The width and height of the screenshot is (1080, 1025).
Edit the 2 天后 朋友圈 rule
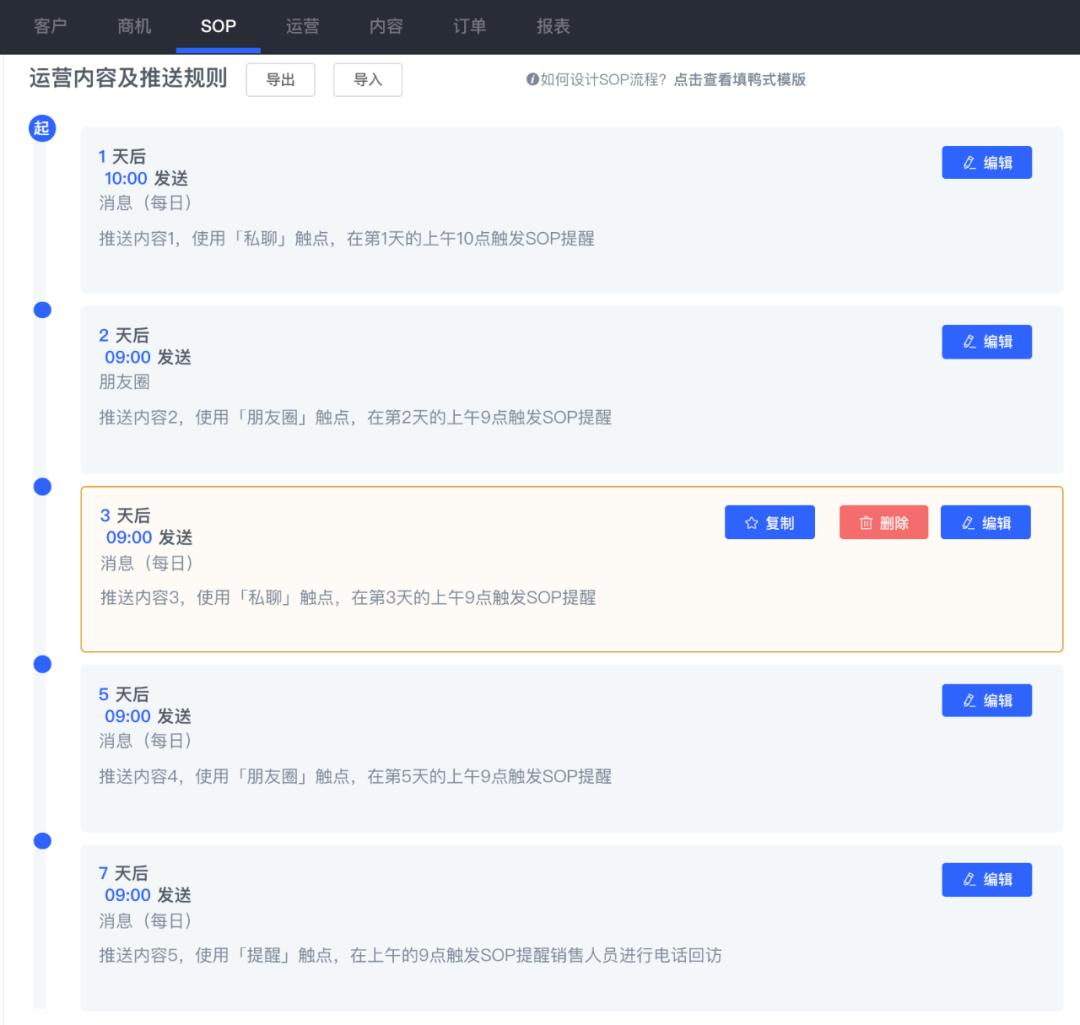tap(986, 342)
